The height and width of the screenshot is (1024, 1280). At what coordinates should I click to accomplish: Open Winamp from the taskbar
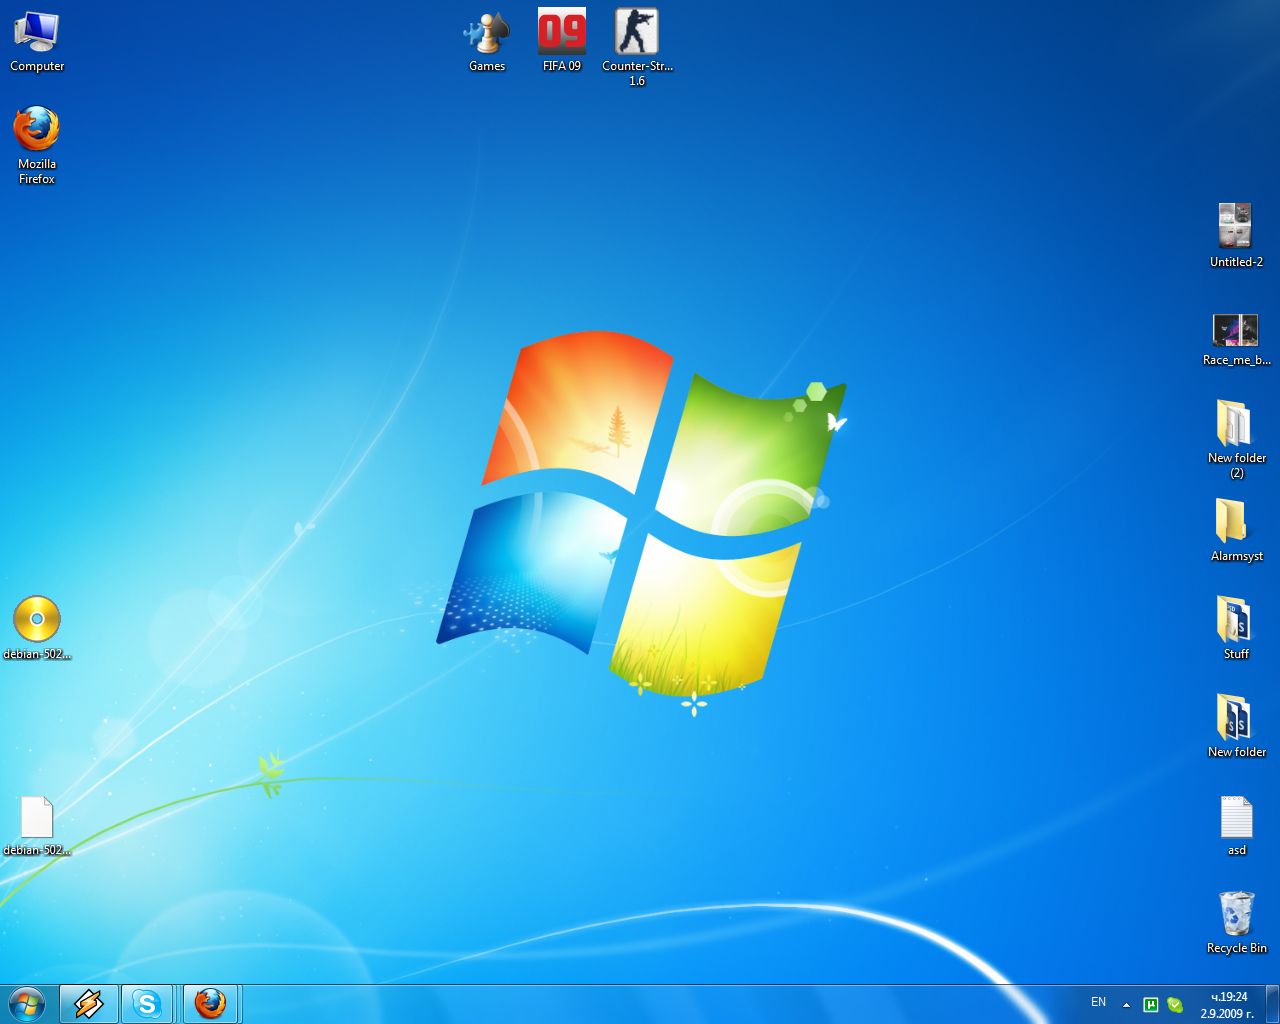coord(89,1004)
